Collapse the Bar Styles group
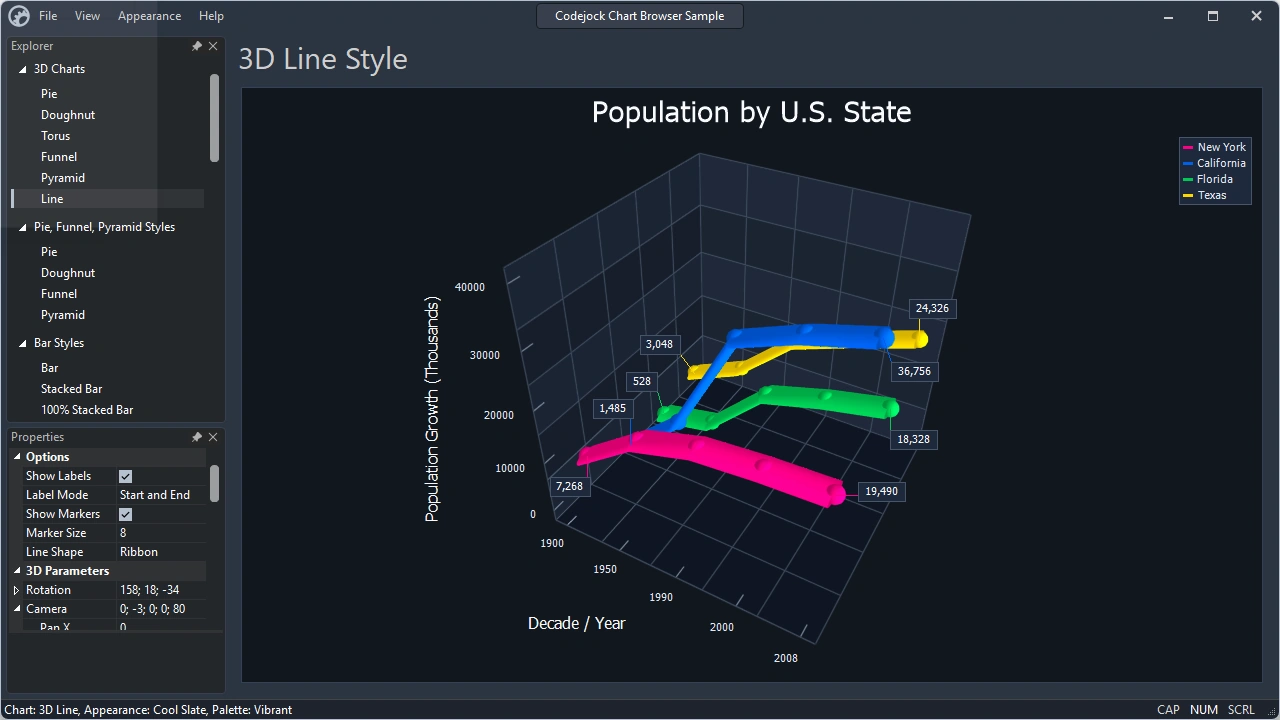 (x=22, y=343)
